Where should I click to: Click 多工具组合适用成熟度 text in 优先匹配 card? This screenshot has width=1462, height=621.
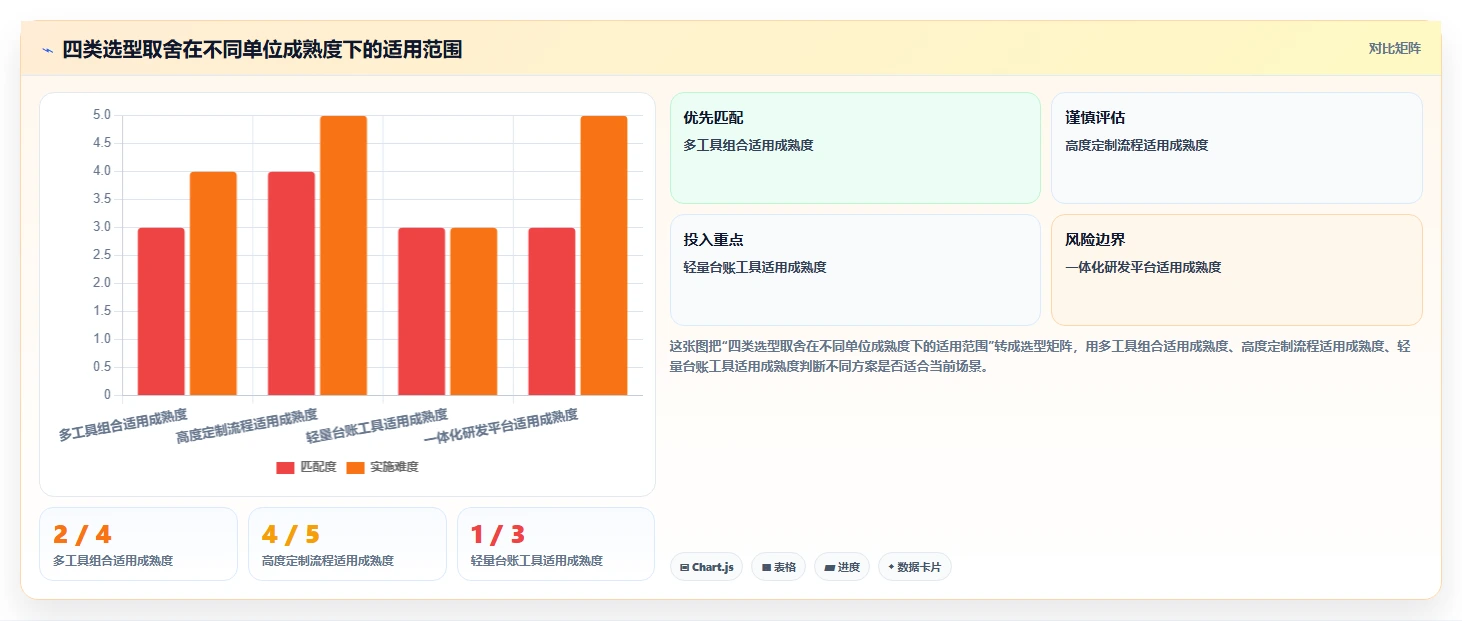tap(748, 145)
